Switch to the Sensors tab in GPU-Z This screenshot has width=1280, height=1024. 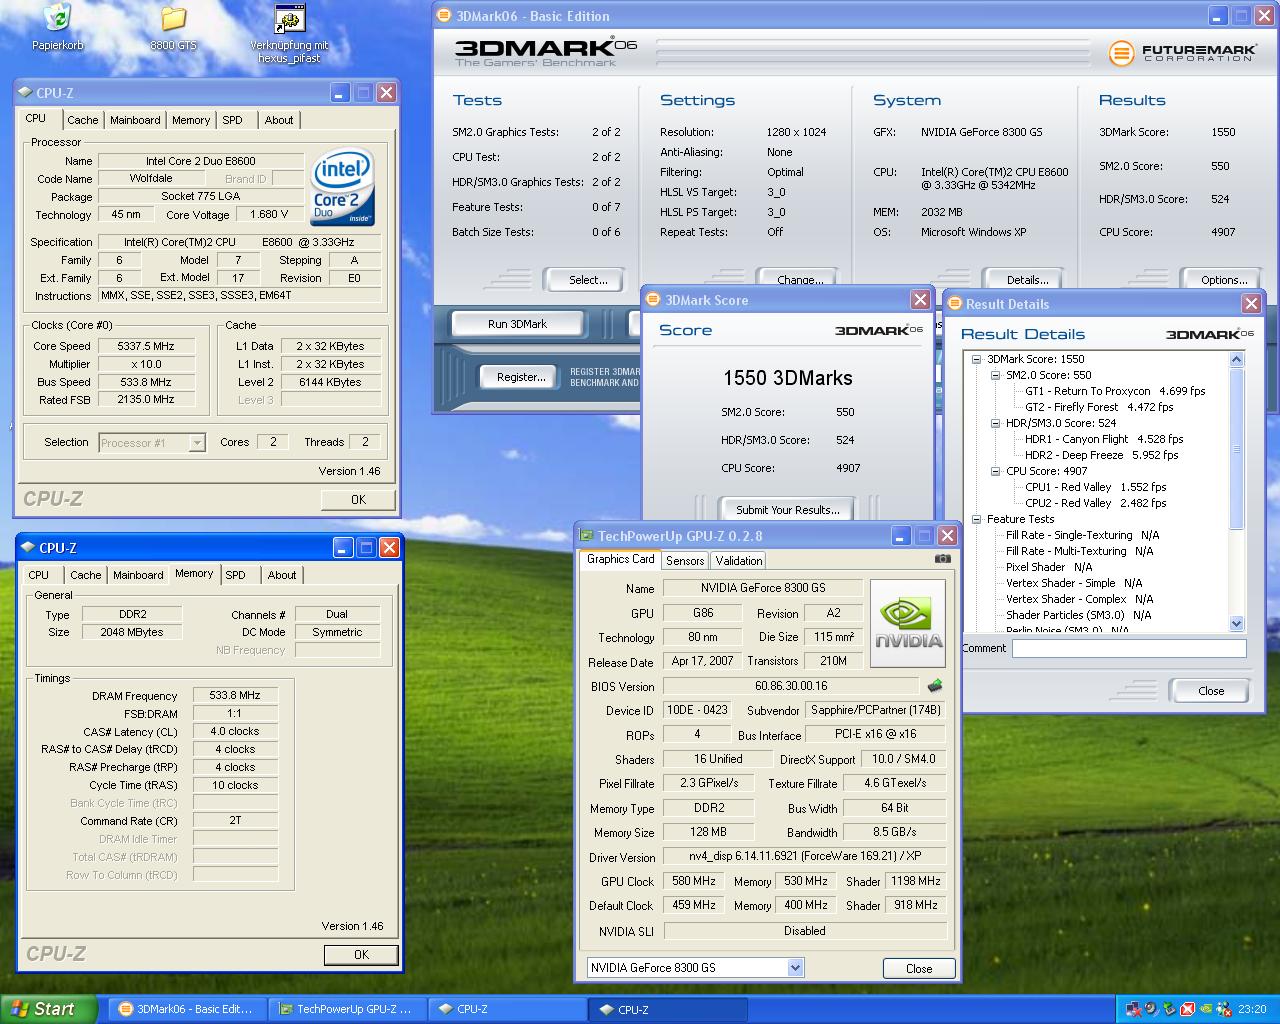(x=685, y=561)
